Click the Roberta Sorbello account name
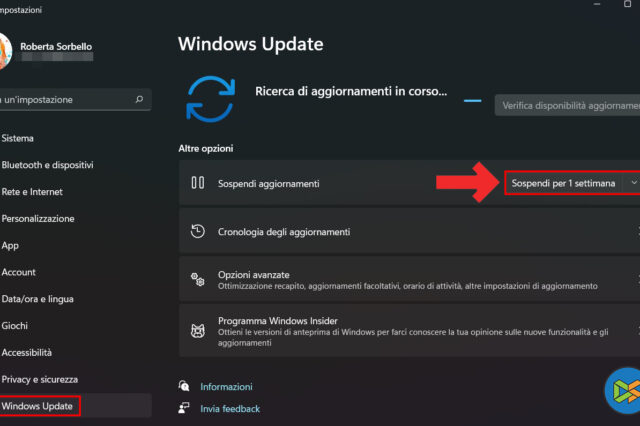The width and height of the screenshot is (640, 426). [56, 47]
